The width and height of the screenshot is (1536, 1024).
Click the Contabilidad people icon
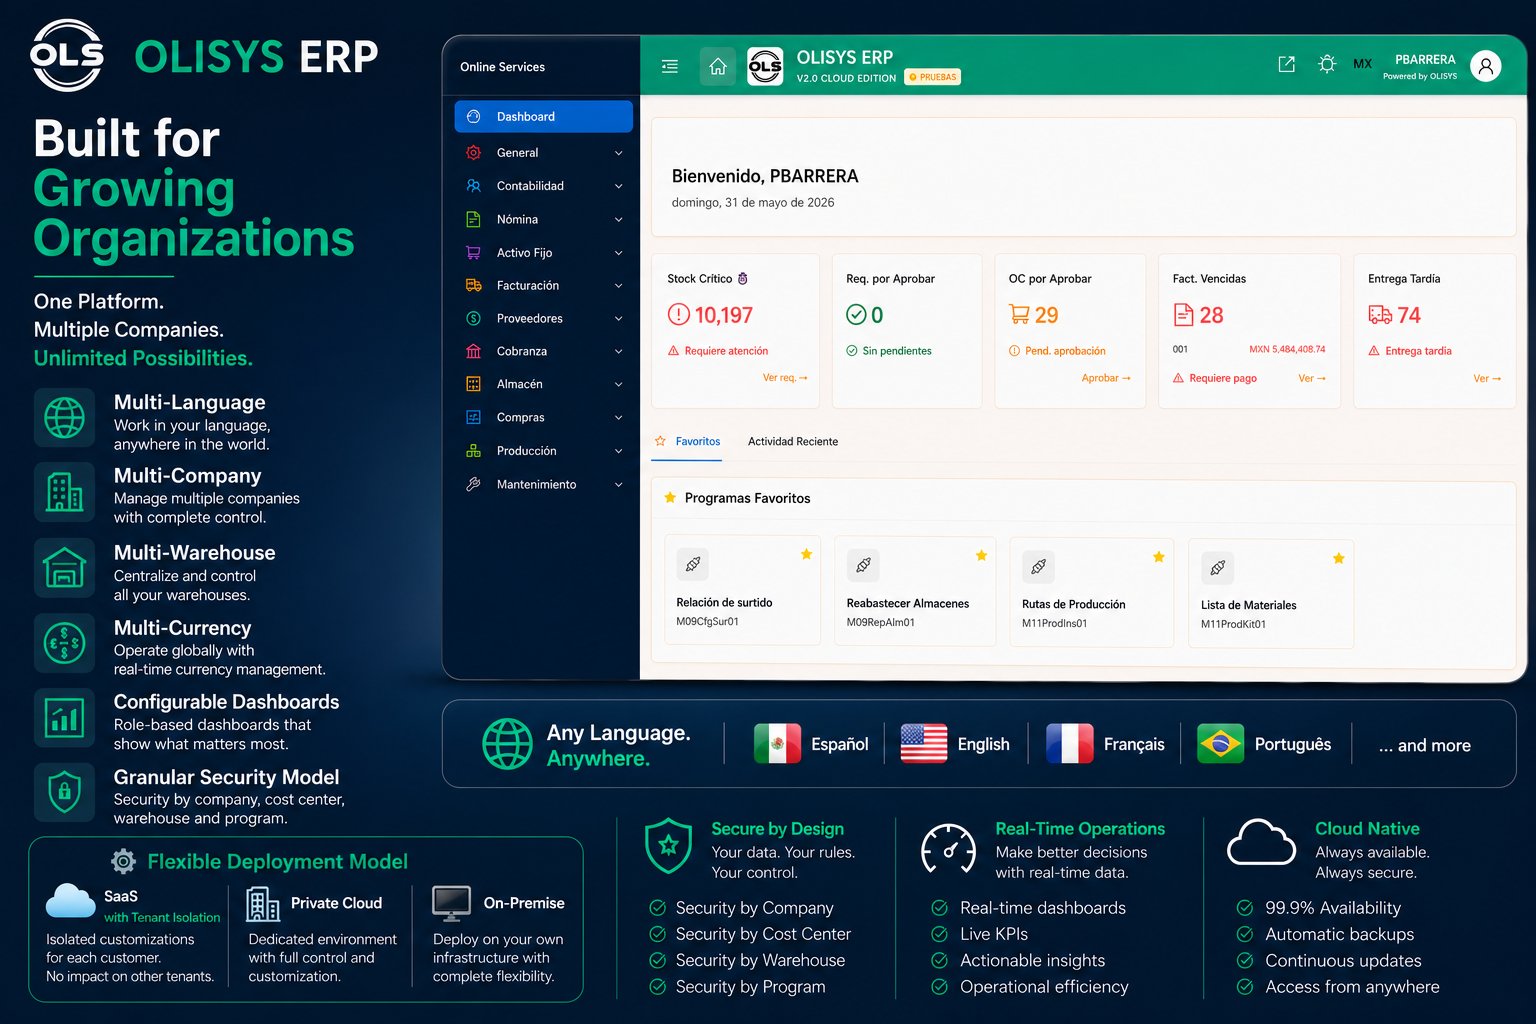[x=473, y=186]
